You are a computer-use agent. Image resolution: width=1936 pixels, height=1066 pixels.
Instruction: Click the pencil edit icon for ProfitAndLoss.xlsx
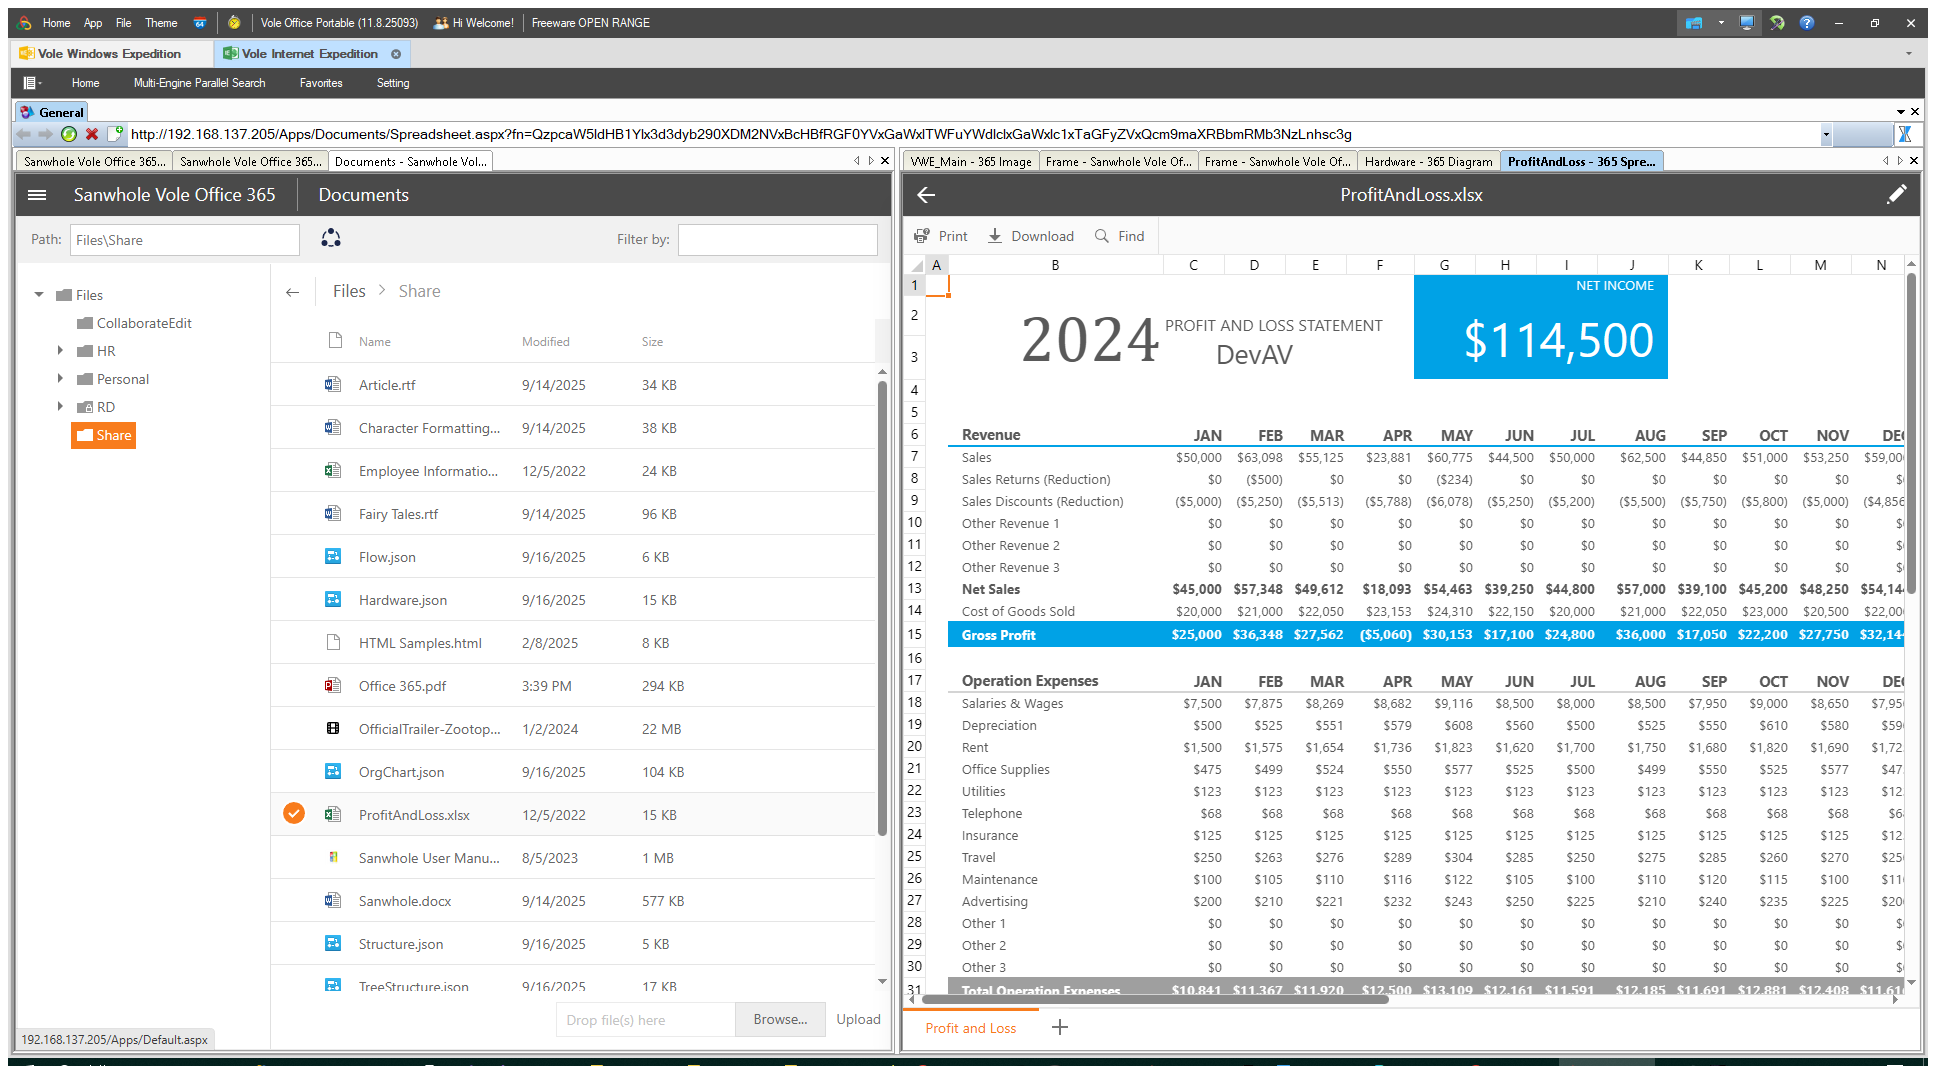click(1896, 195)
